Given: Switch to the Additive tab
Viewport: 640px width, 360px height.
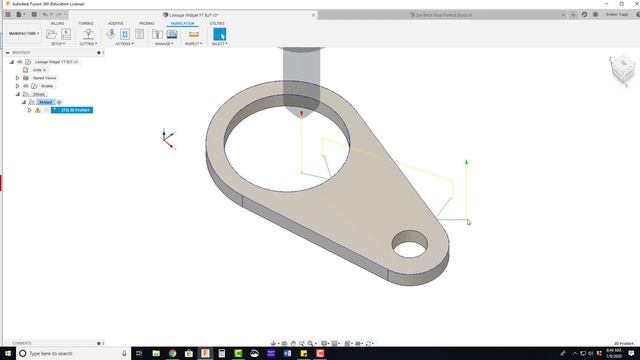Looking at the screenshot, I should 116,23.
